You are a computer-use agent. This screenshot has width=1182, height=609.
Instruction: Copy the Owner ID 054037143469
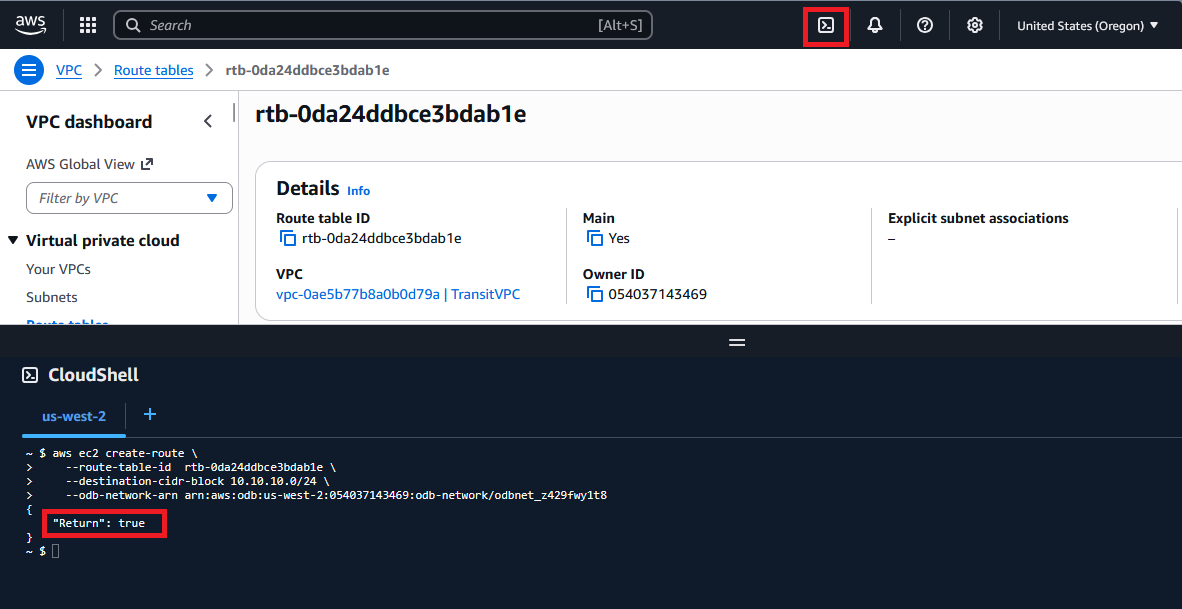[595, 294]
